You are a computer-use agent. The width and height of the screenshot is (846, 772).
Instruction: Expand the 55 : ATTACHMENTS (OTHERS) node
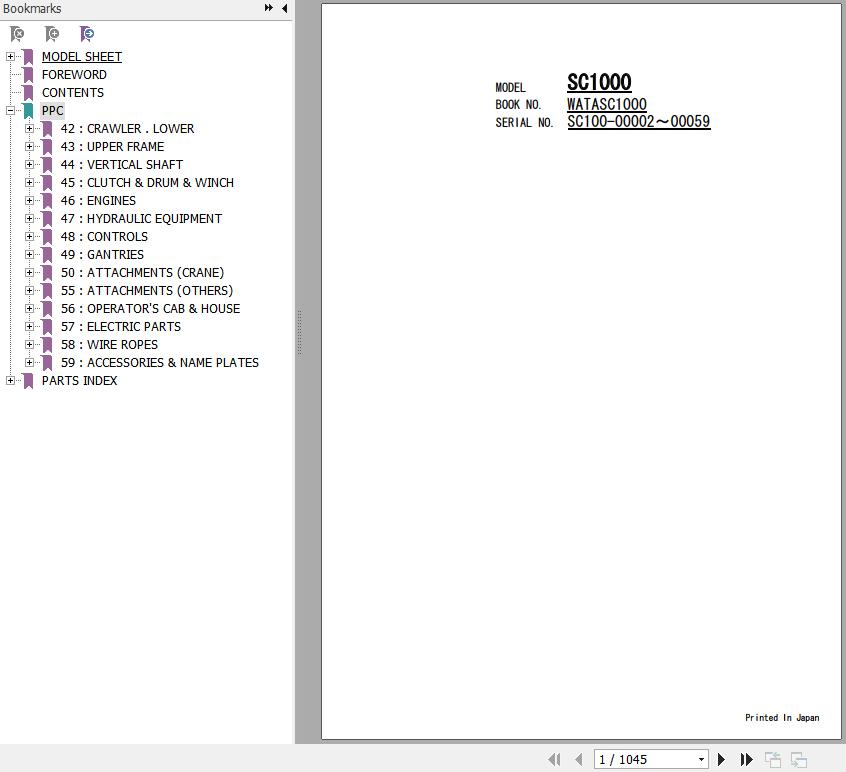(x=29, y=290)
